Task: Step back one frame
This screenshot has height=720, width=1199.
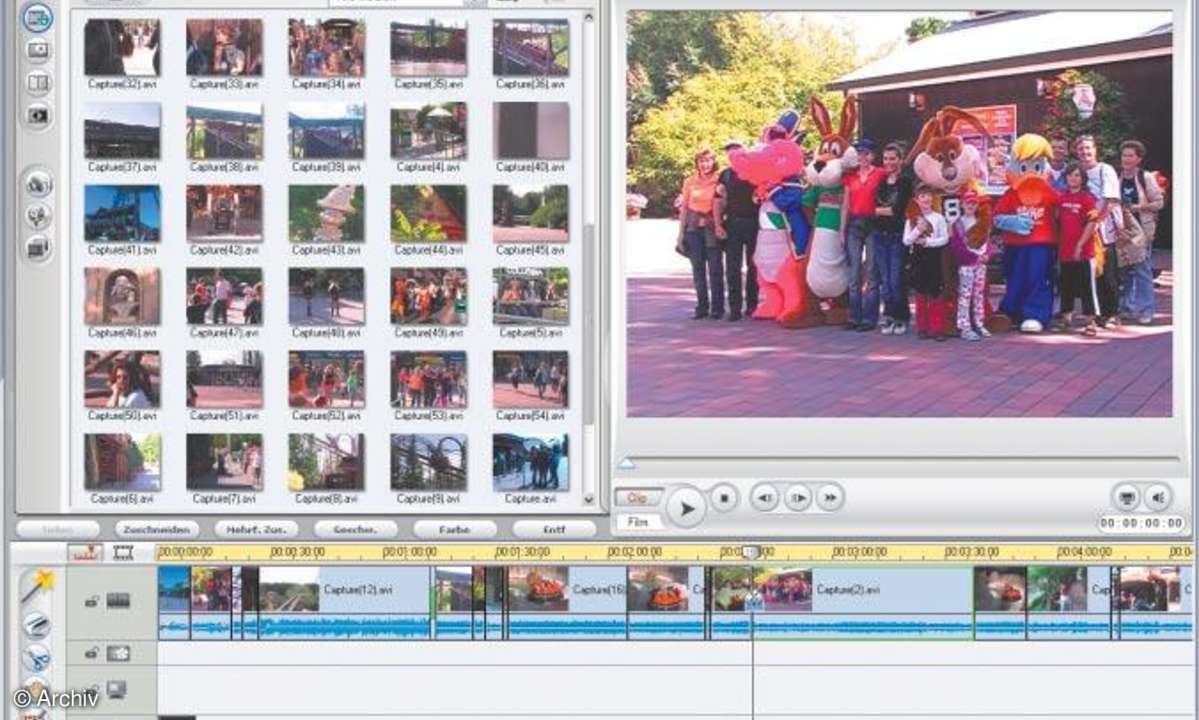Action: (x=763, y=498)
